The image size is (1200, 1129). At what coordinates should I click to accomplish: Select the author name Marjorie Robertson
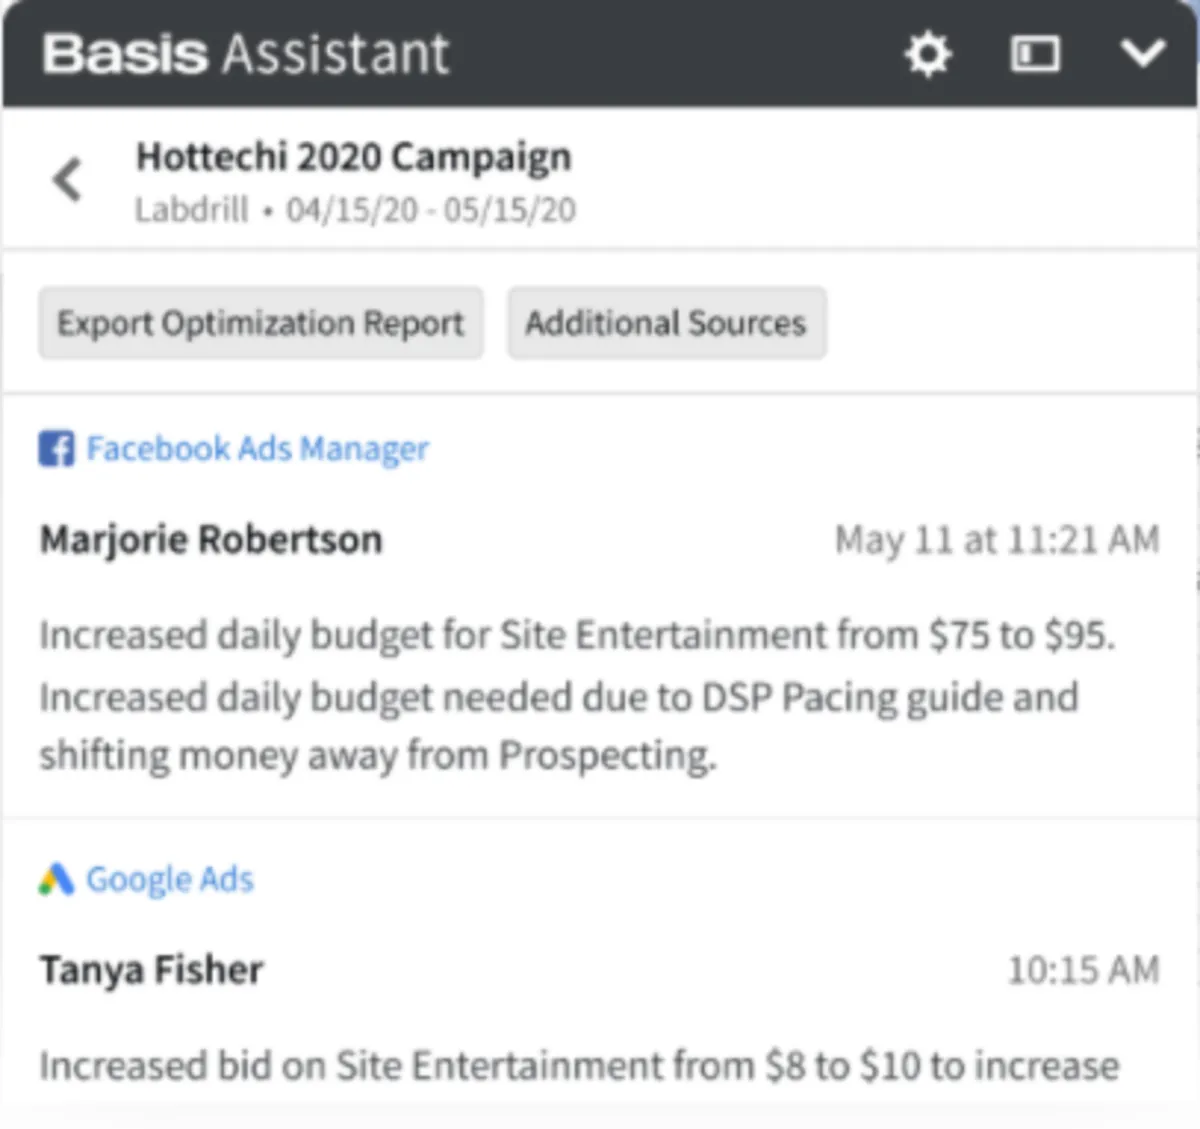[211, 540]
